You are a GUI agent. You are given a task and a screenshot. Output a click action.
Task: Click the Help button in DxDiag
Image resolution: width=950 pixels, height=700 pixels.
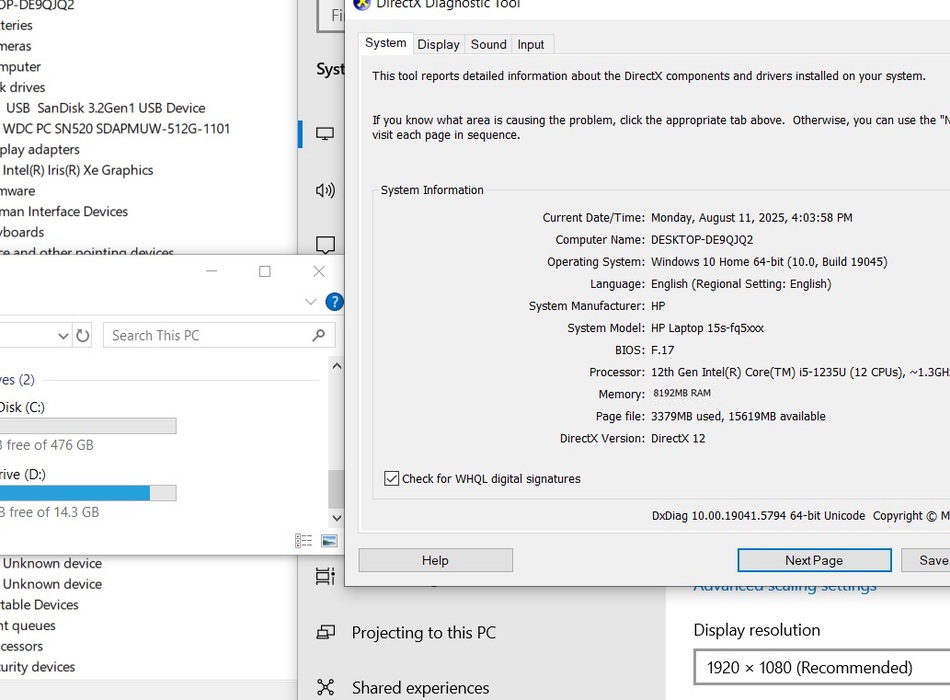(x=435, y=560)
